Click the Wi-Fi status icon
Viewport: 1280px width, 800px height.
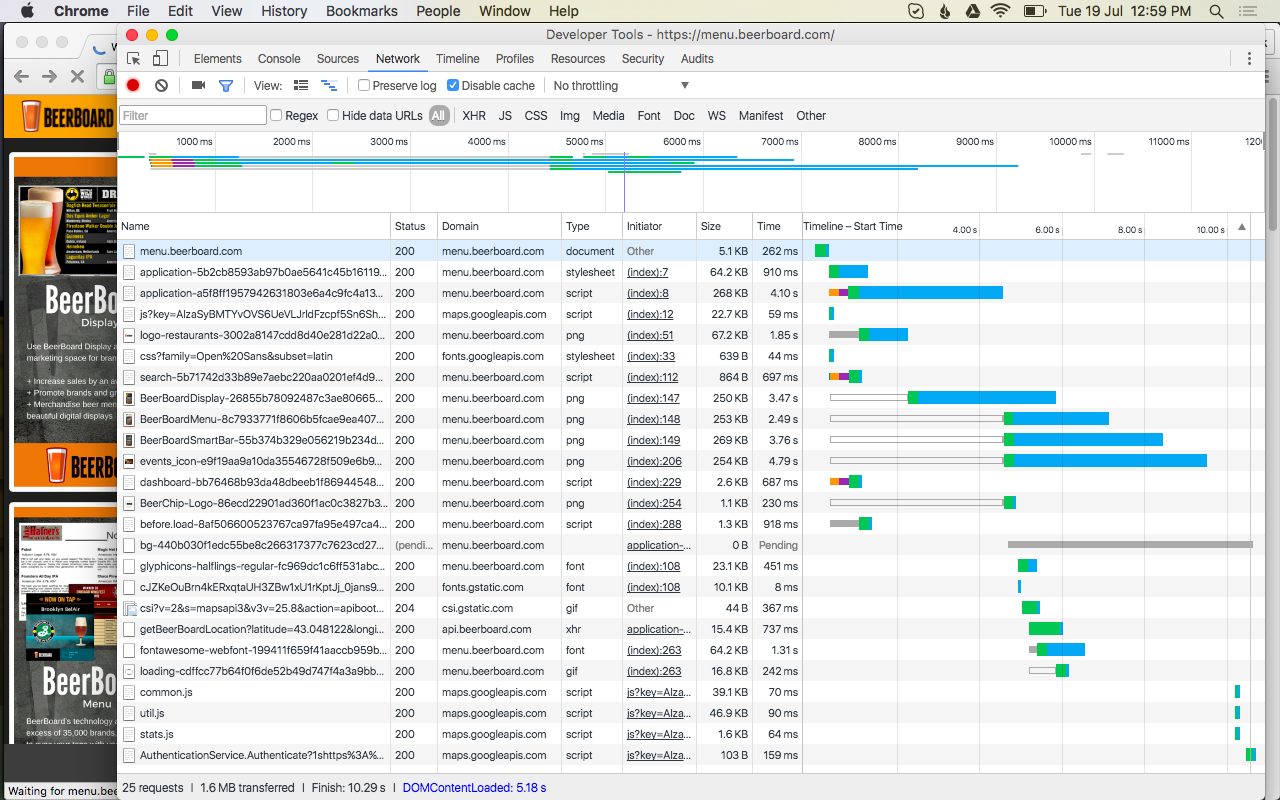point(1000,11)
